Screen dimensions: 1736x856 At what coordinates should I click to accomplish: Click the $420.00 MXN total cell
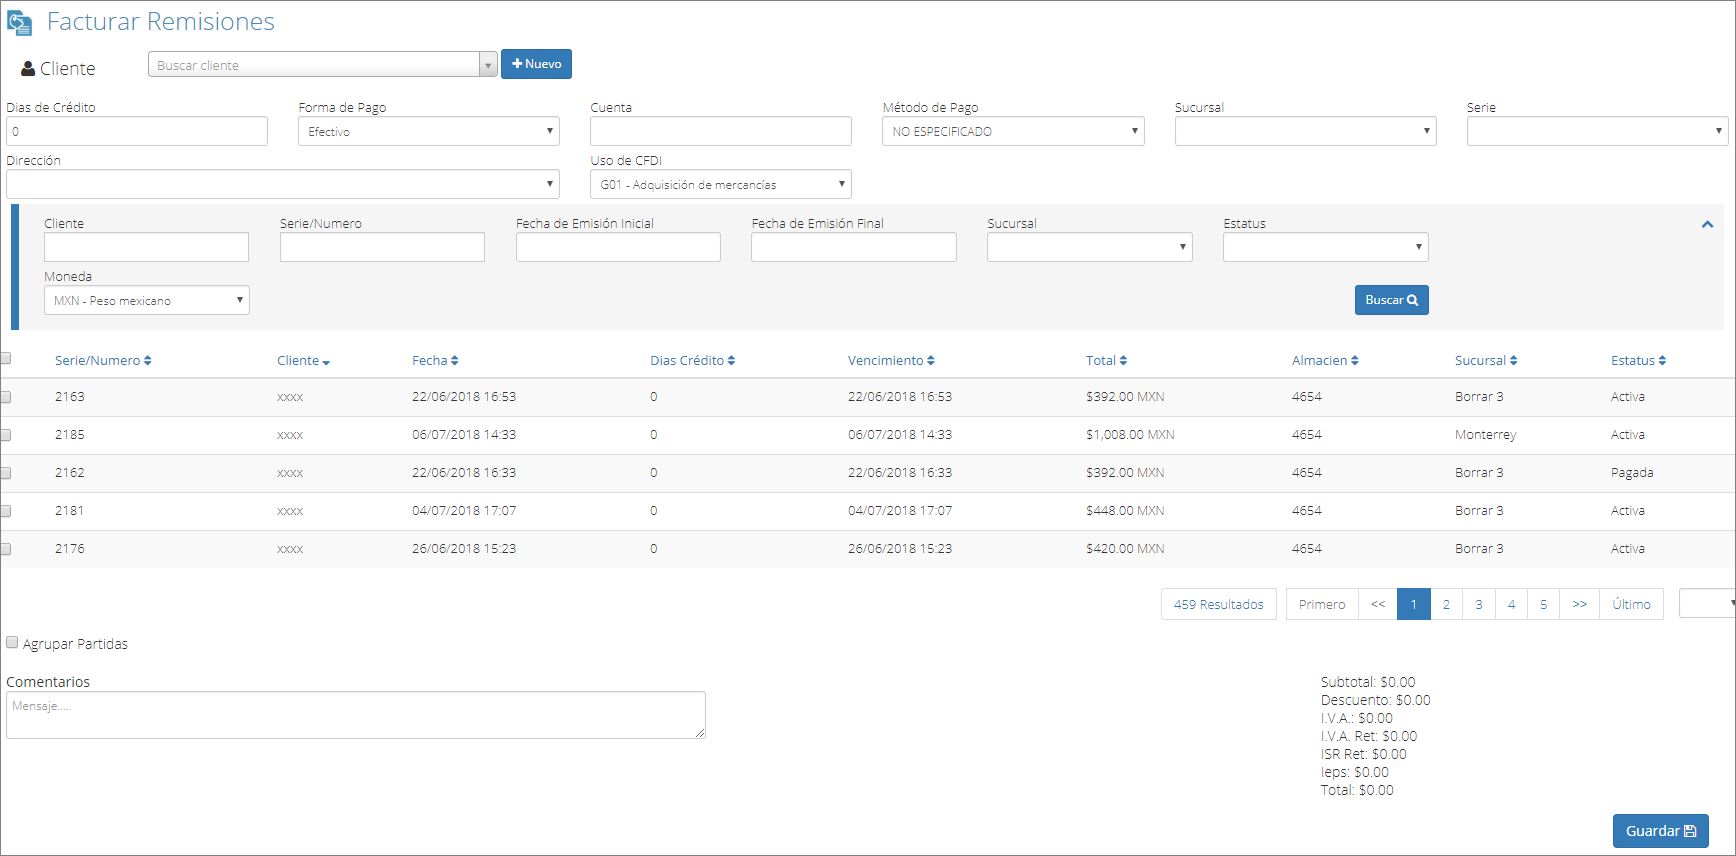tap(1125, 549)
